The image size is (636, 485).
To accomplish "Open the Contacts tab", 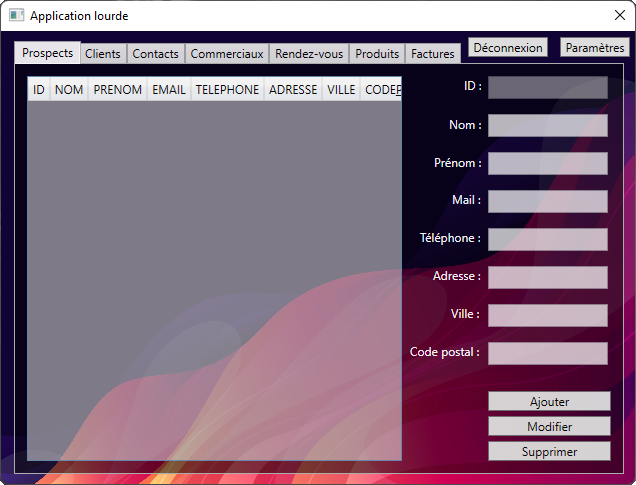I will tap(156, 54).
